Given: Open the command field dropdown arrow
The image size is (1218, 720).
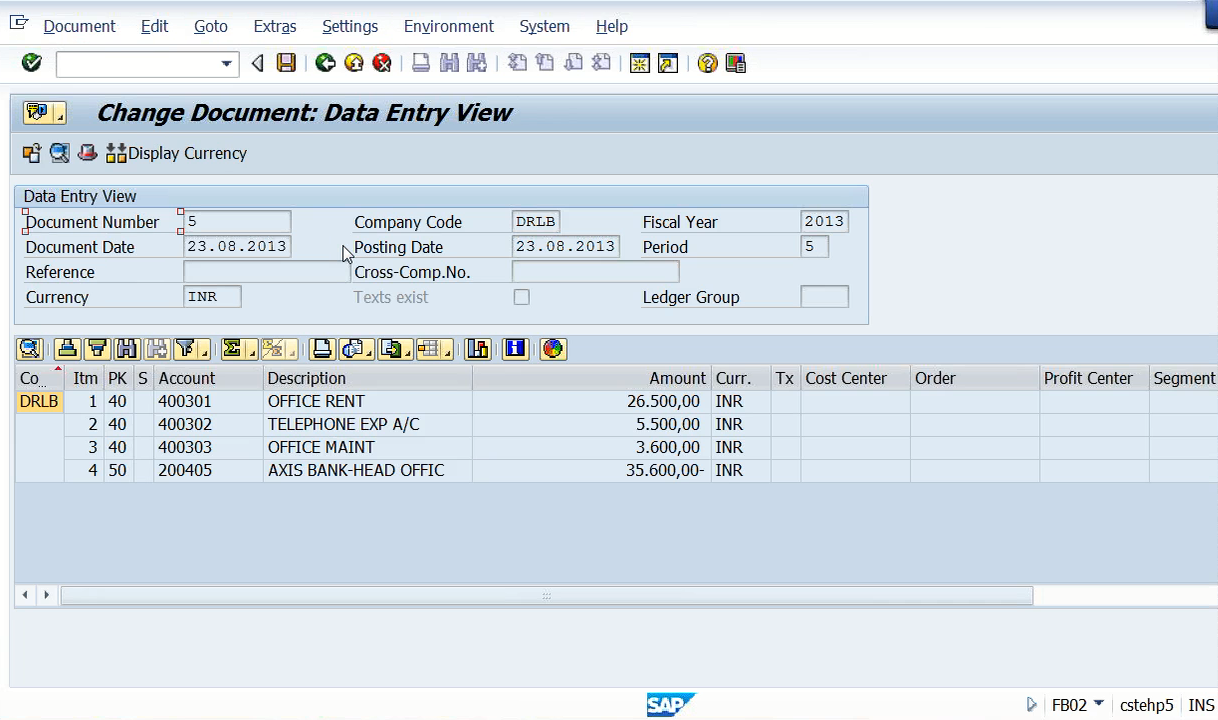Looking at the screenshot, I should tap(227, 64).
